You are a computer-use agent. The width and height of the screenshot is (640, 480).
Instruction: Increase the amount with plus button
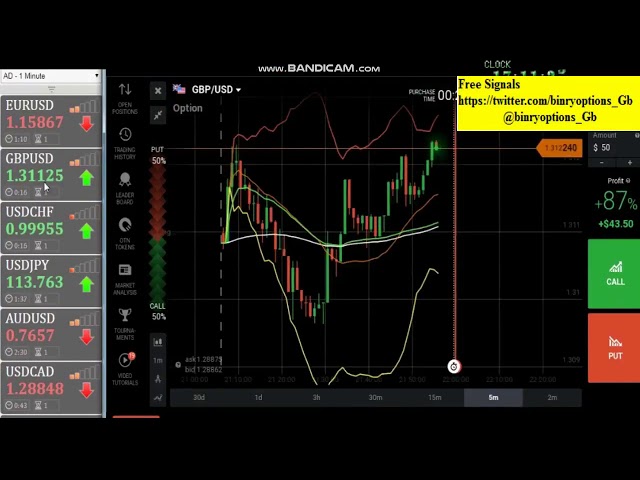[634, 148]
